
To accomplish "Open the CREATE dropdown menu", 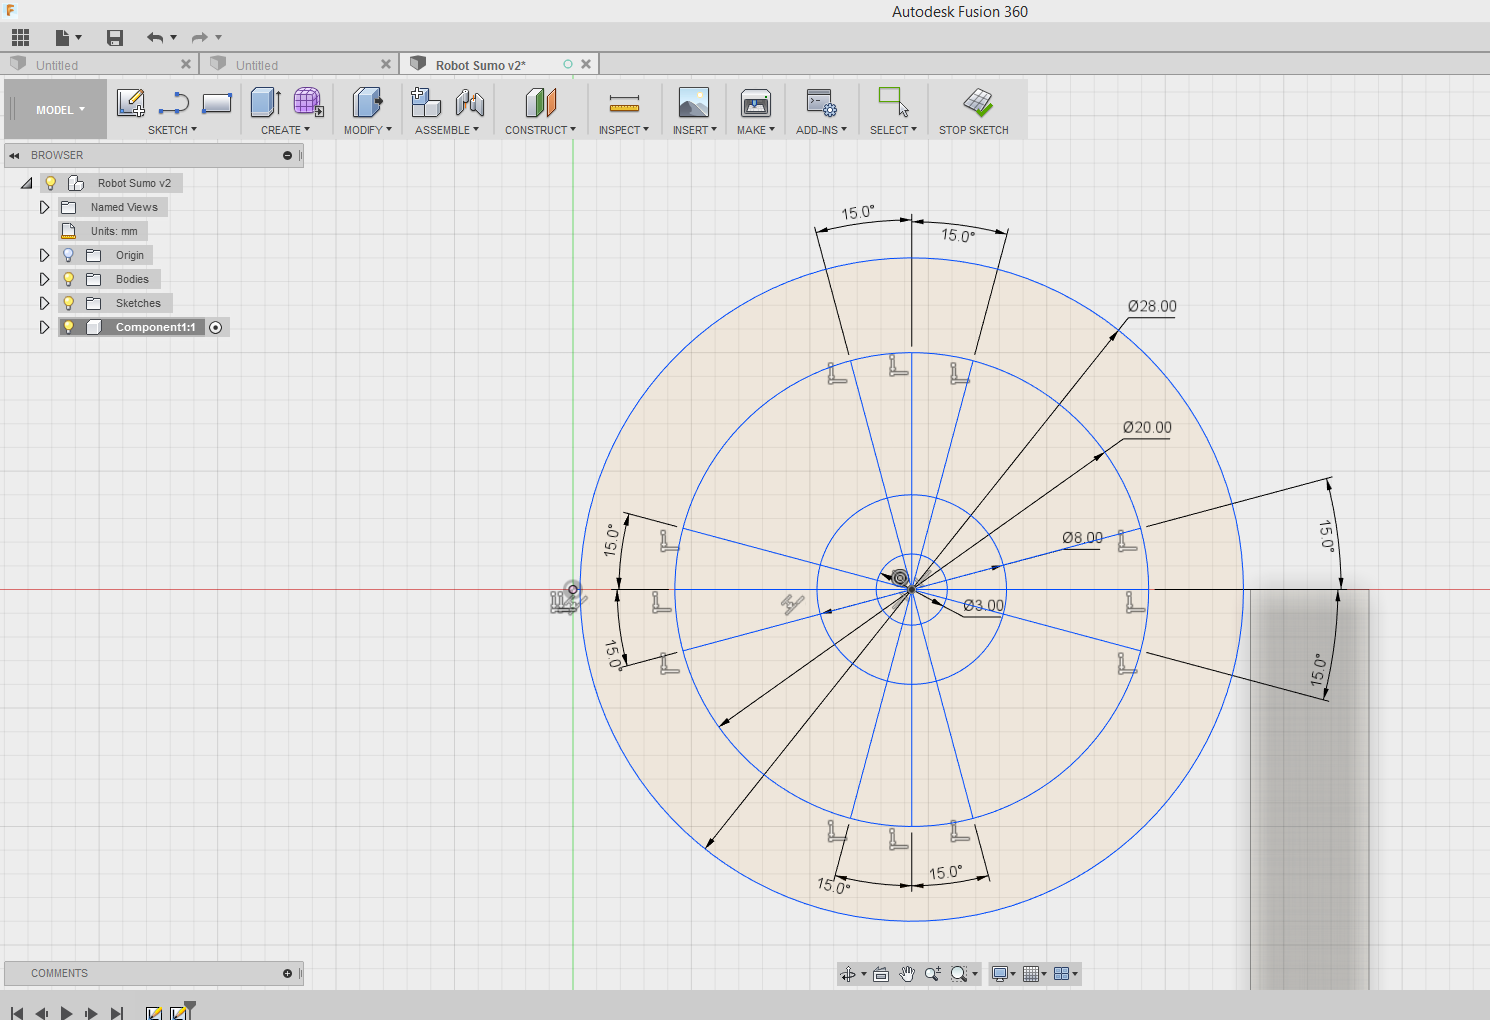I will point(285,130).
